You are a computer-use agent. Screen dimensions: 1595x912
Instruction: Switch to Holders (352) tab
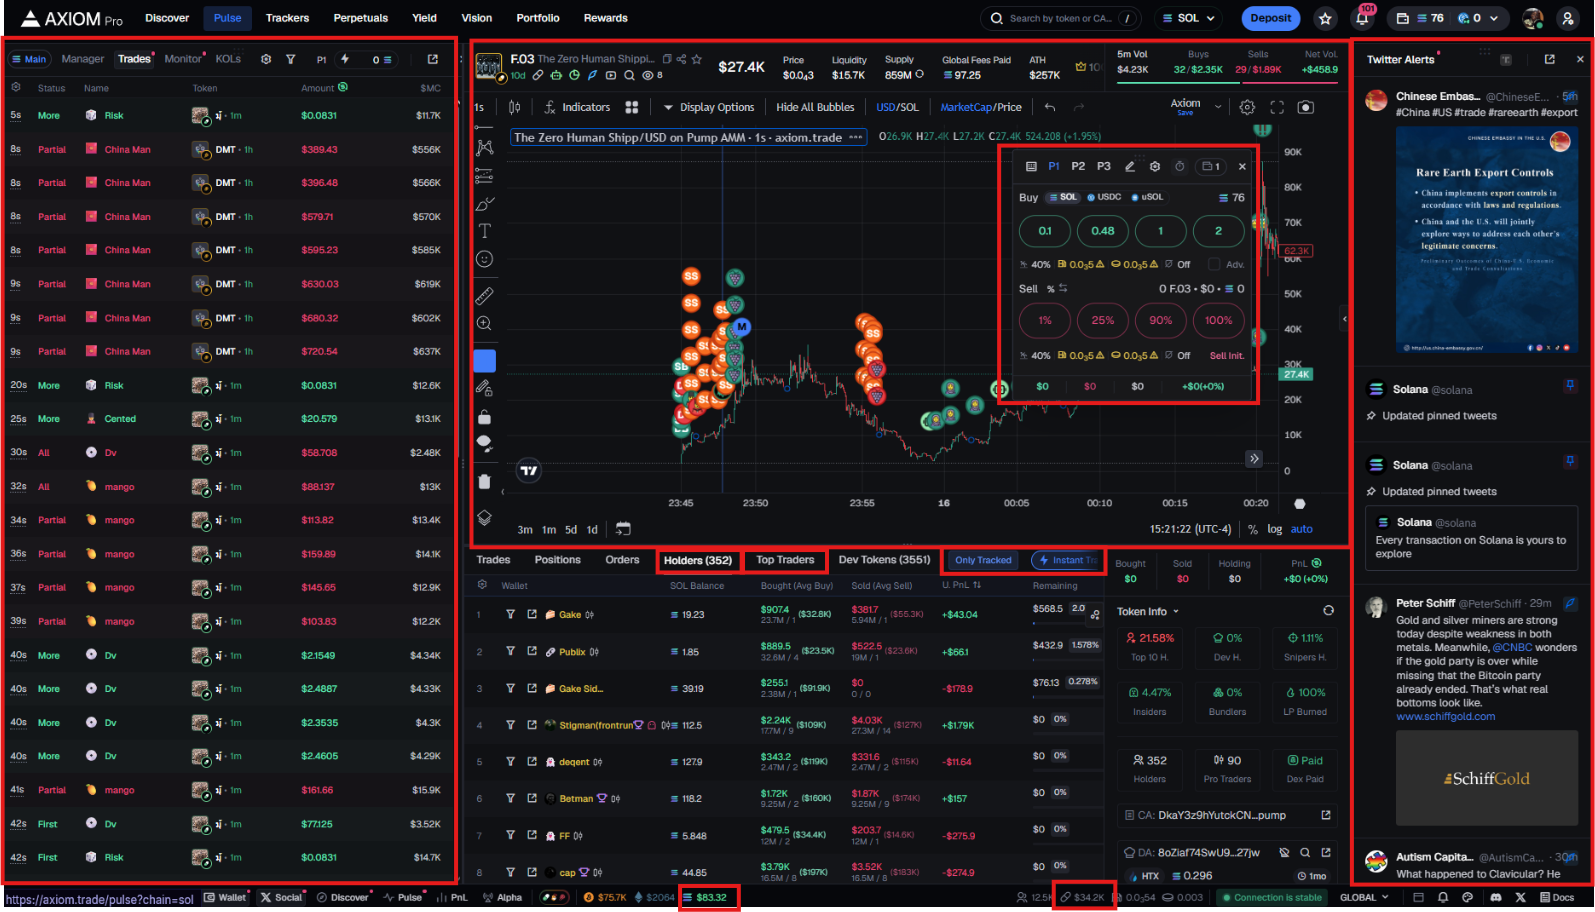(698, 561)
